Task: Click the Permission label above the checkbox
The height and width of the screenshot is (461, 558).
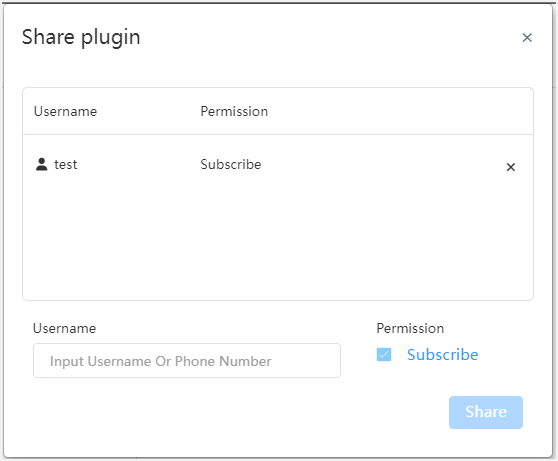Action: pos(410,328)
